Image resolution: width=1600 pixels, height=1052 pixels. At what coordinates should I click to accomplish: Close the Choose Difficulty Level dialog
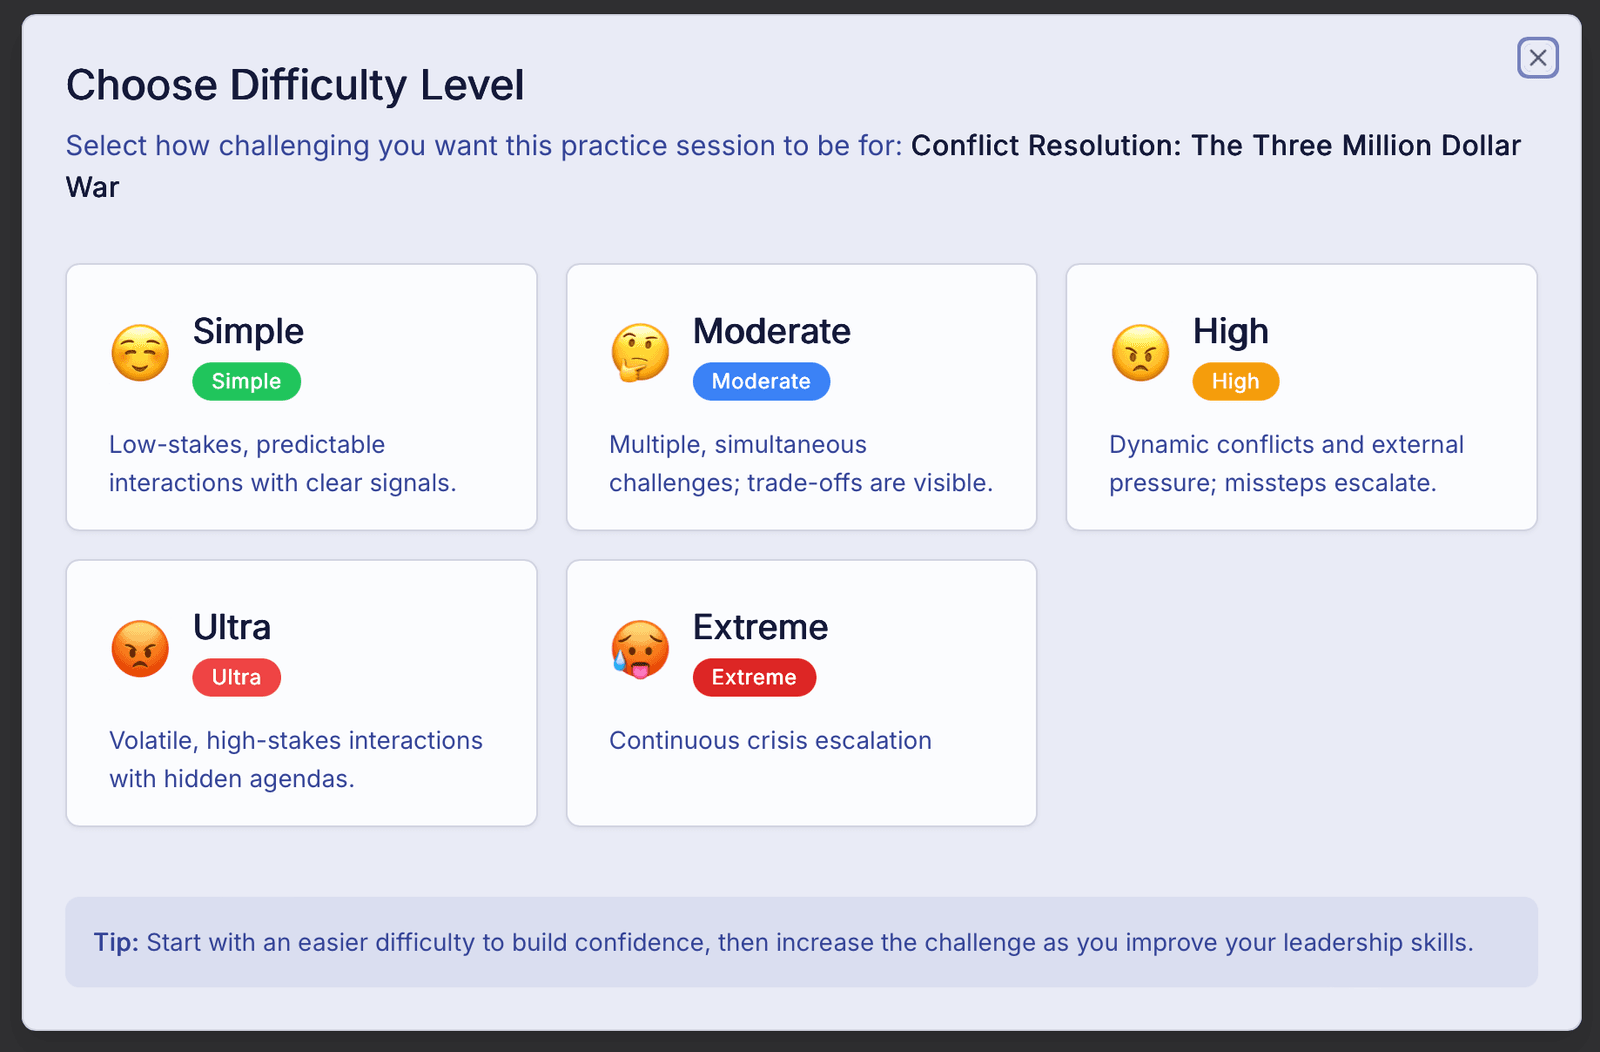1537,58
